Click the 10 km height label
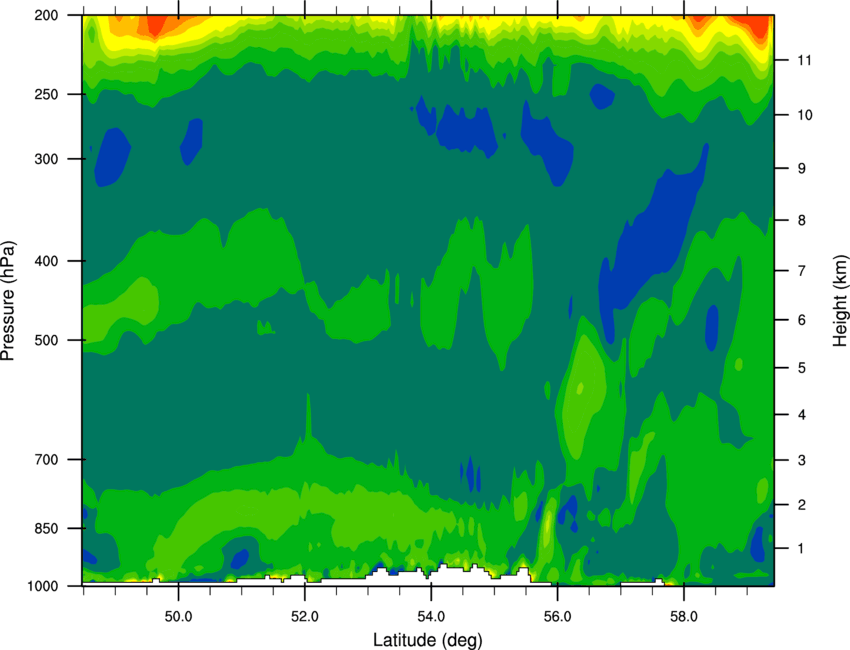Screen dimensions: 850x650 [x=805, y=115]
